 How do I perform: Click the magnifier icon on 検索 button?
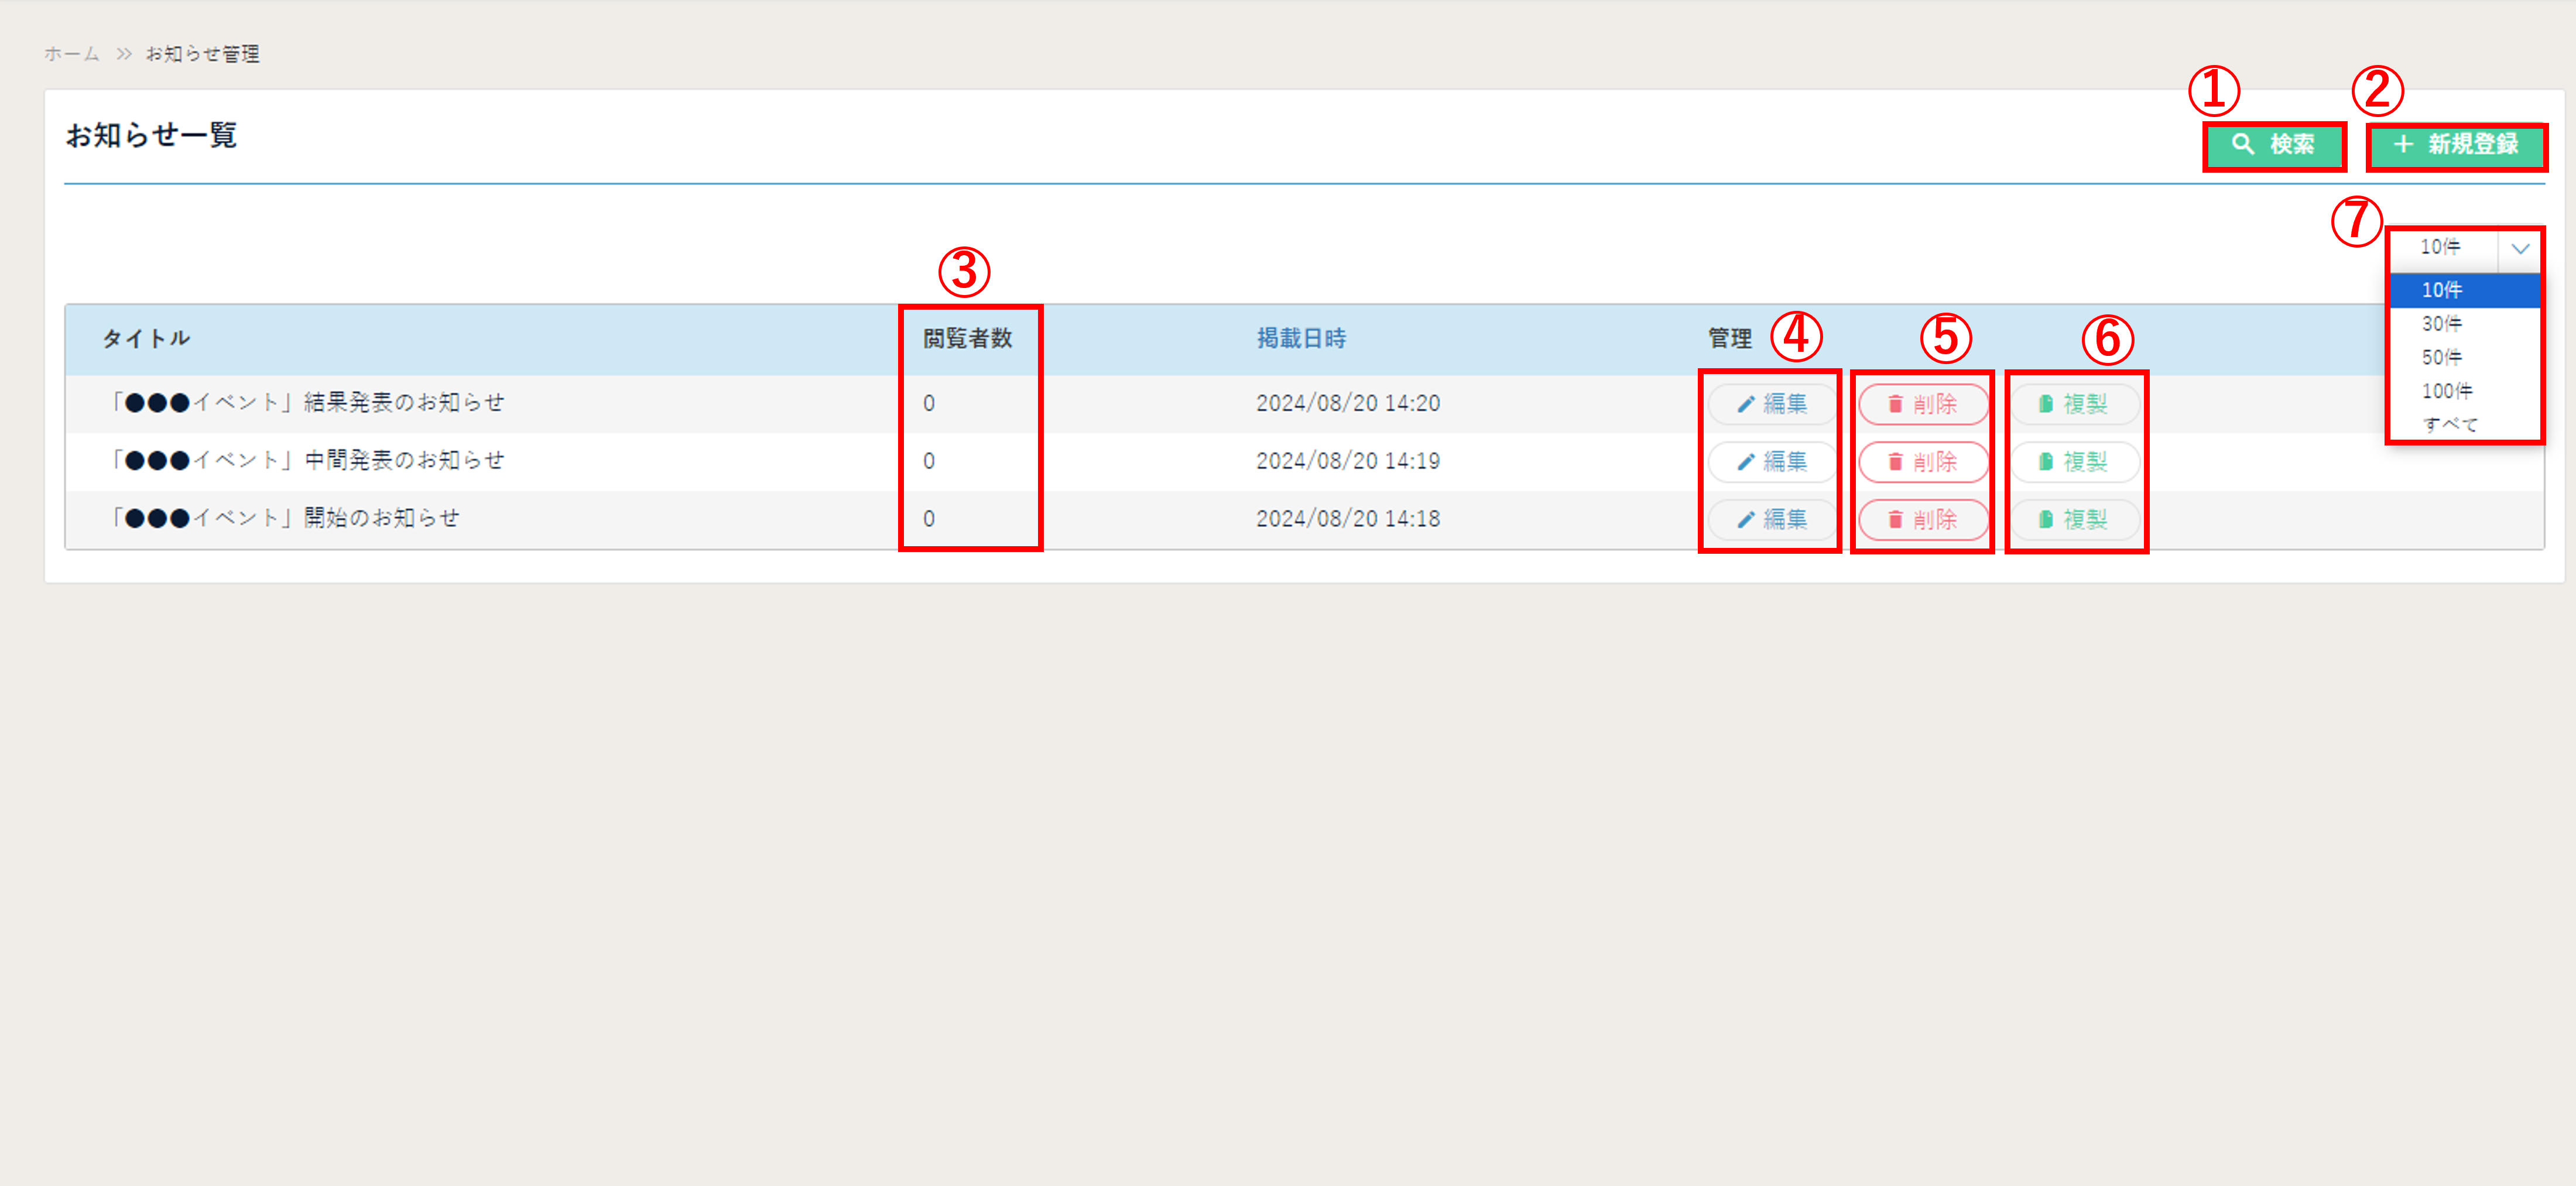point(2243,144)
